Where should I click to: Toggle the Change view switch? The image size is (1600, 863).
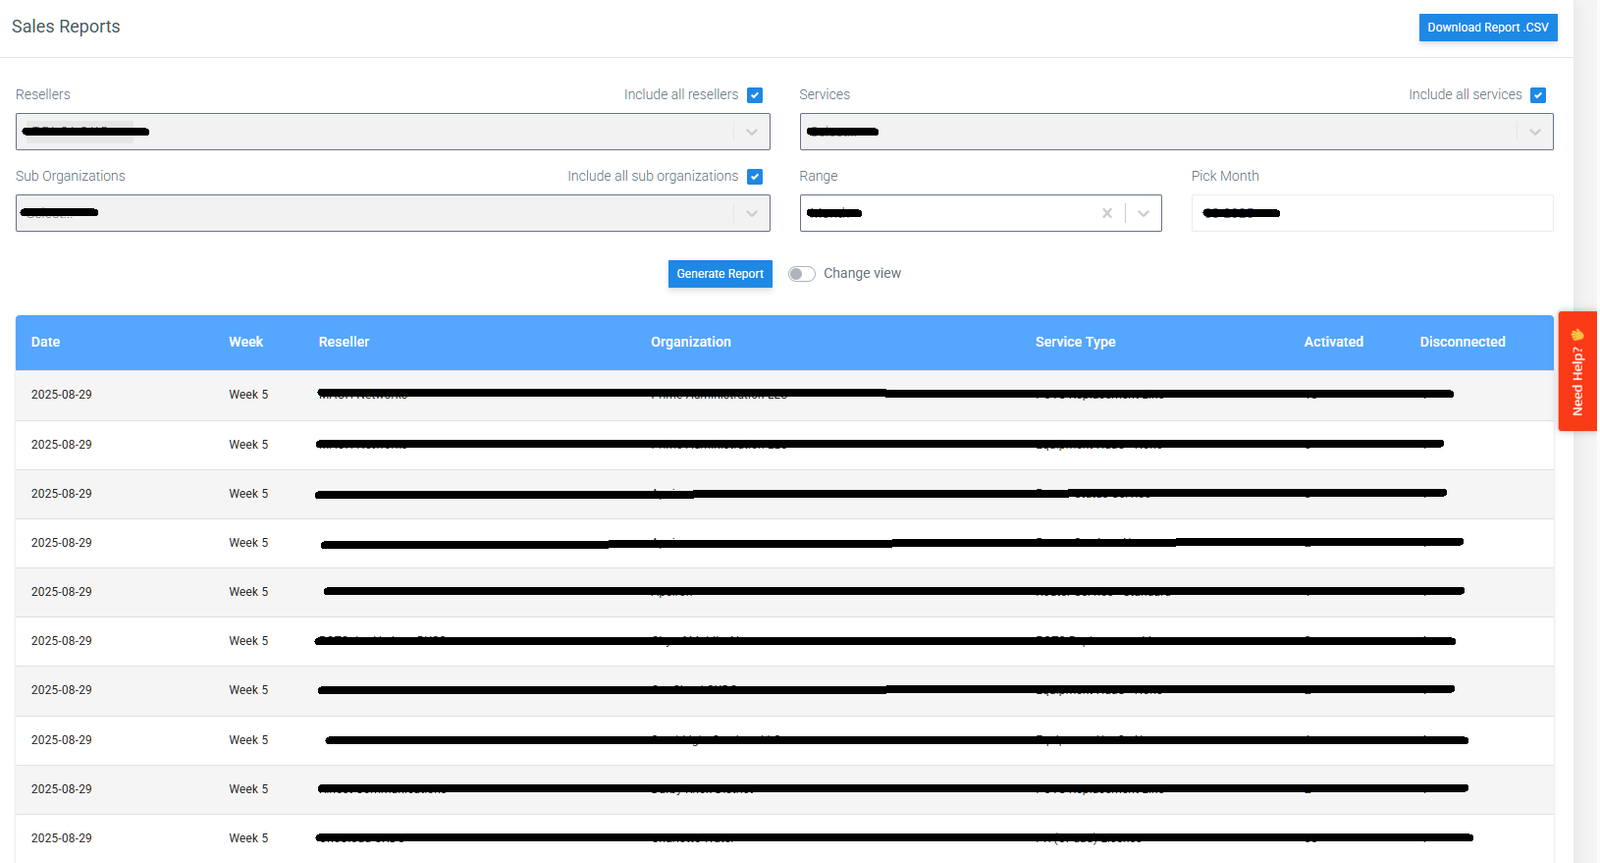[x=801, y=274]
